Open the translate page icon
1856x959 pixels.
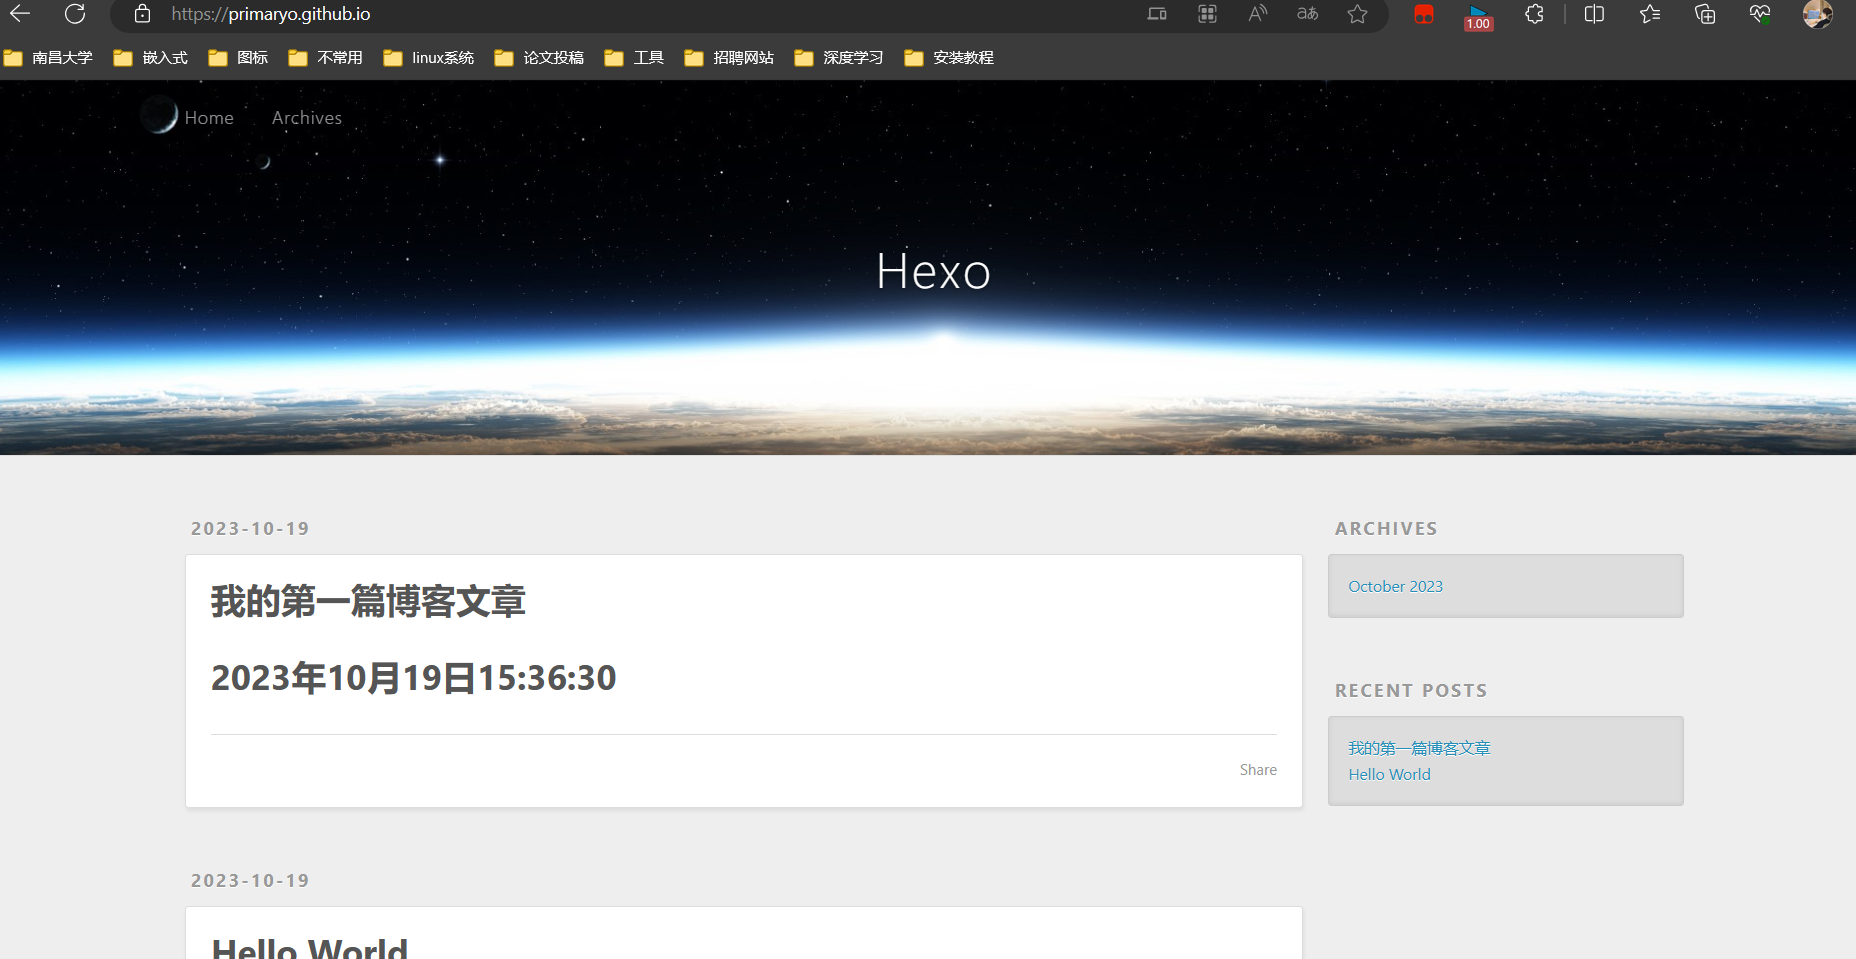point(1308,14)
